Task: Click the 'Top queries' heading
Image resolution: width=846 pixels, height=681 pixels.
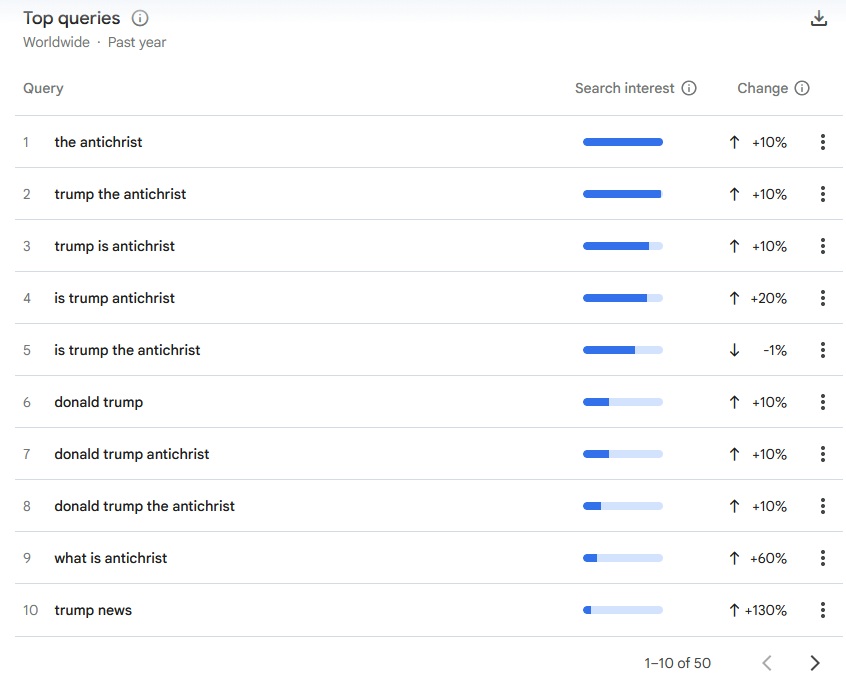Action: (x=72, y=18)
